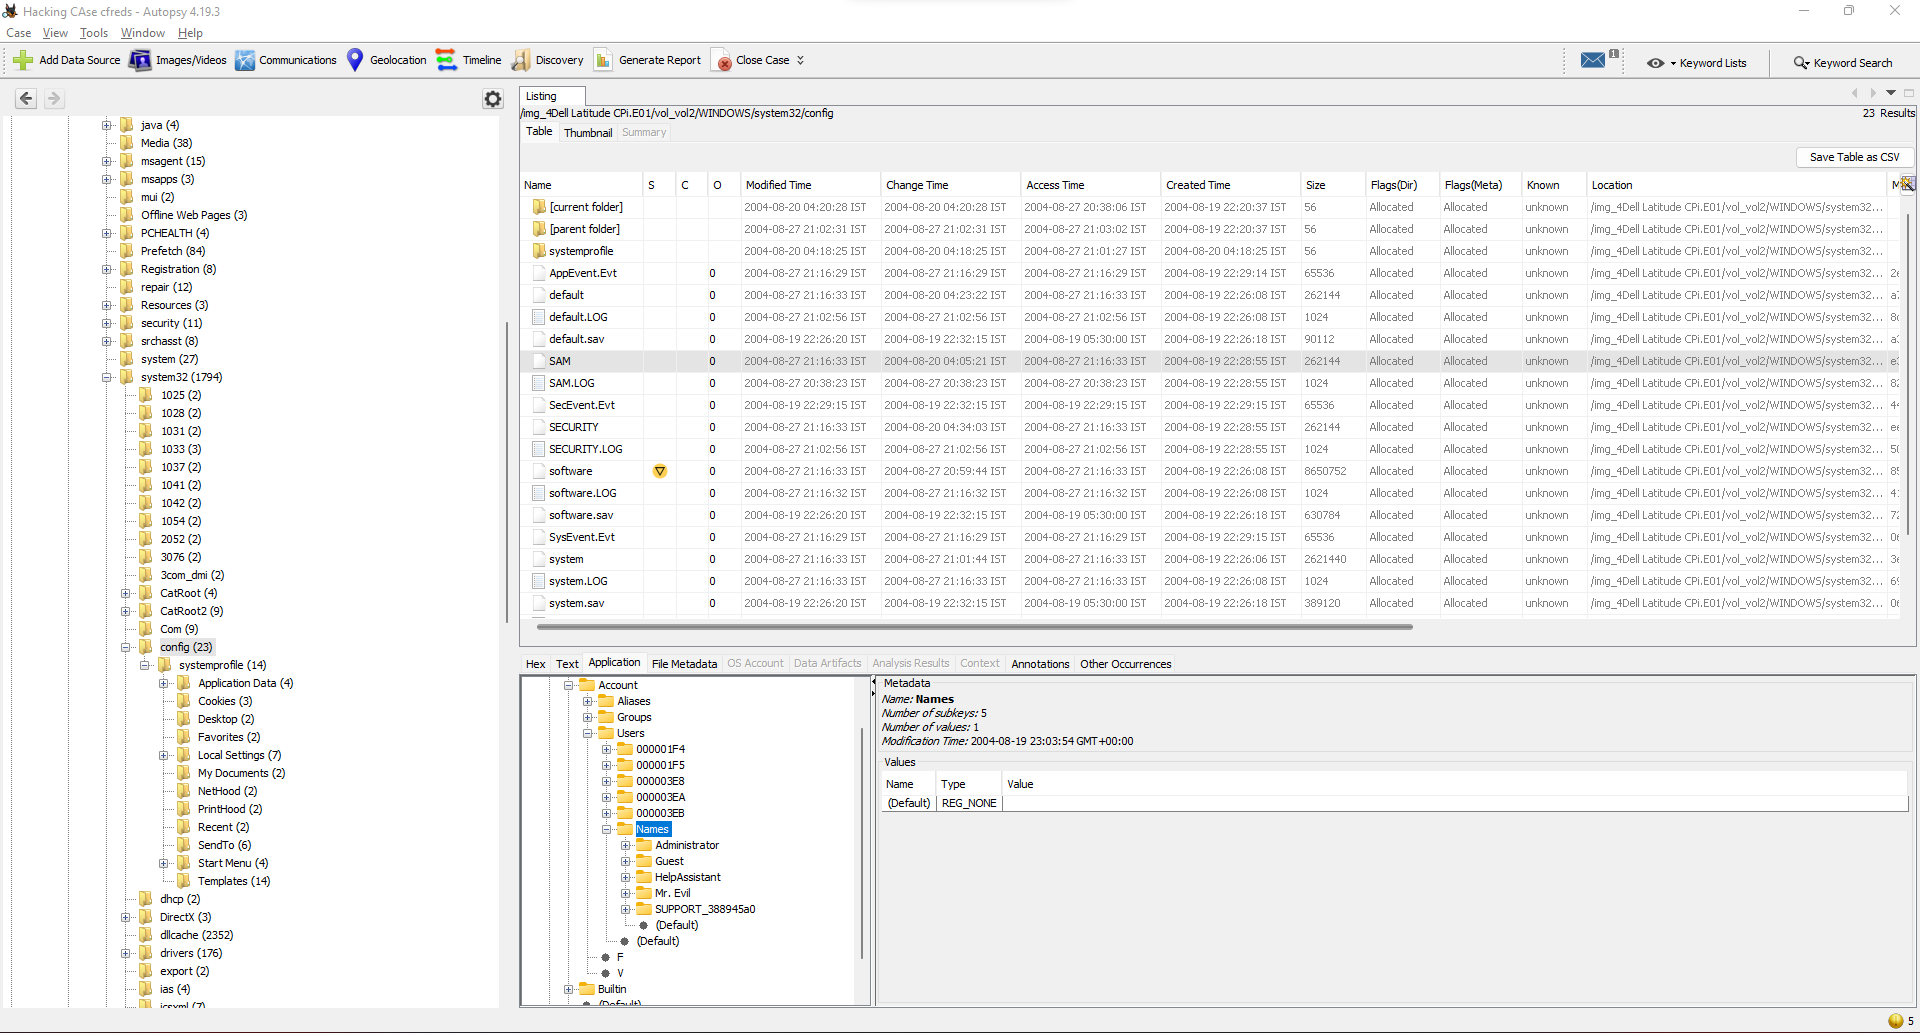This screenshot has width=1920, height=1033.
Task: Click Save Table as CSV
Action: [1854, 157]
